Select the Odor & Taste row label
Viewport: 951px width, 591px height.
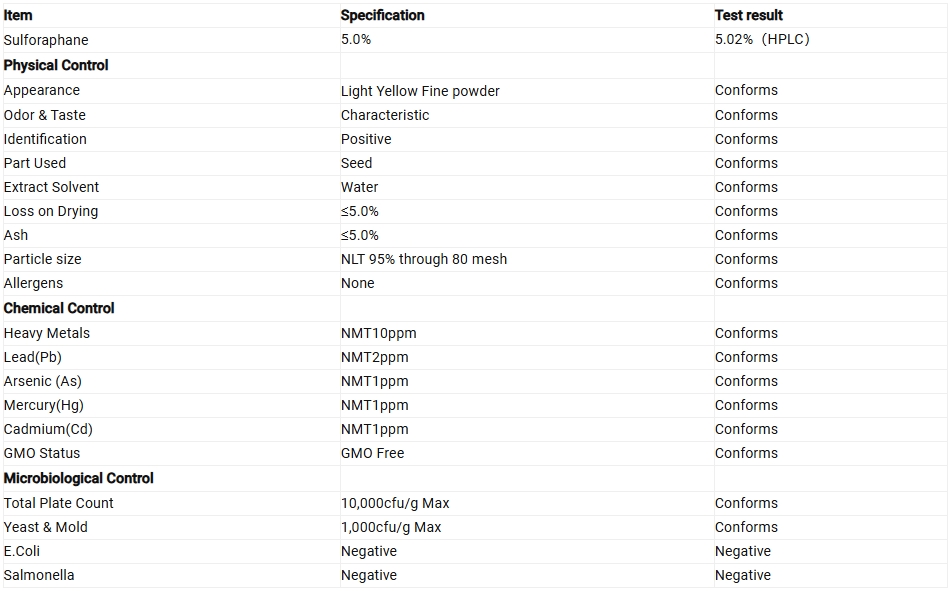pyautogui.click(x=44, y=115)
